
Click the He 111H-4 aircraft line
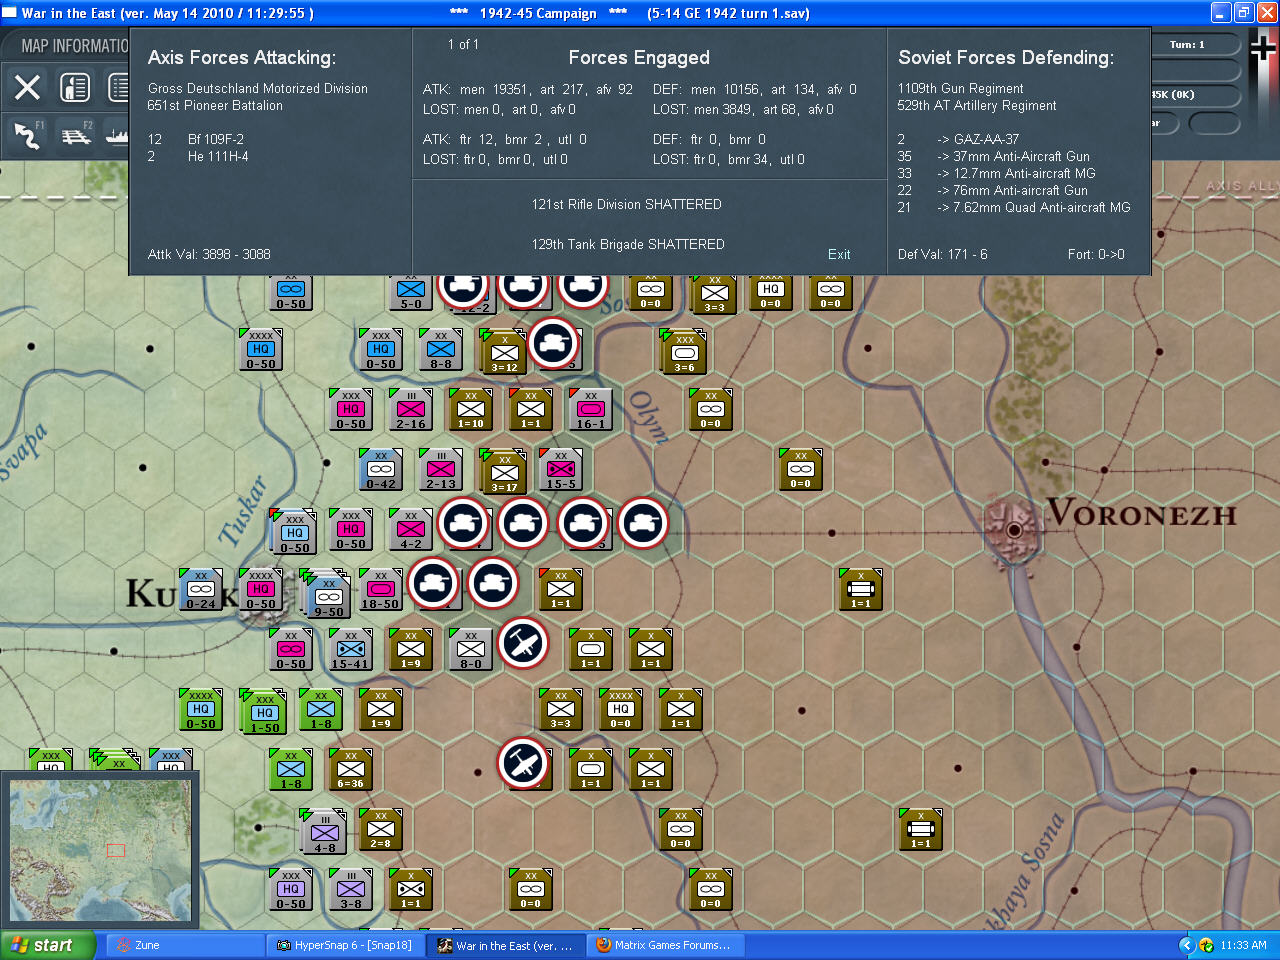point(198,156)
